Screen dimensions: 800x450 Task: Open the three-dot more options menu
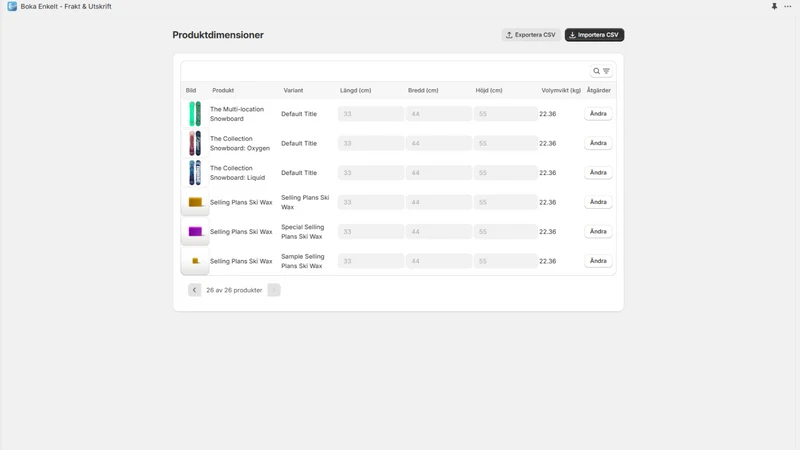pyautogui.click(x=788, y=6)
